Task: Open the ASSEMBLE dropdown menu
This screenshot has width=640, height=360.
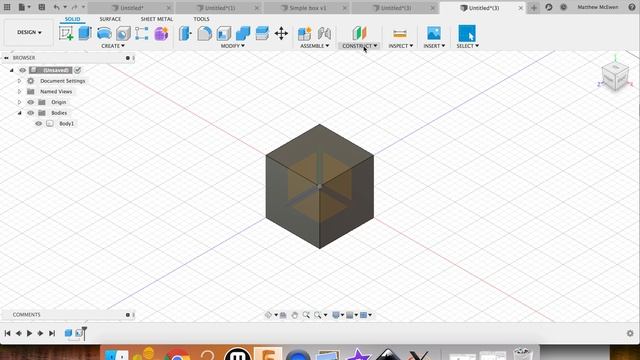Action: click(314, 46)
